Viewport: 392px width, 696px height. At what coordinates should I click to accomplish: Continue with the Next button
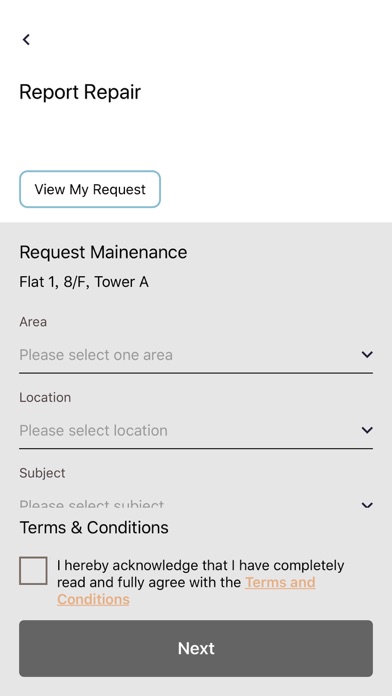(196, 648)
